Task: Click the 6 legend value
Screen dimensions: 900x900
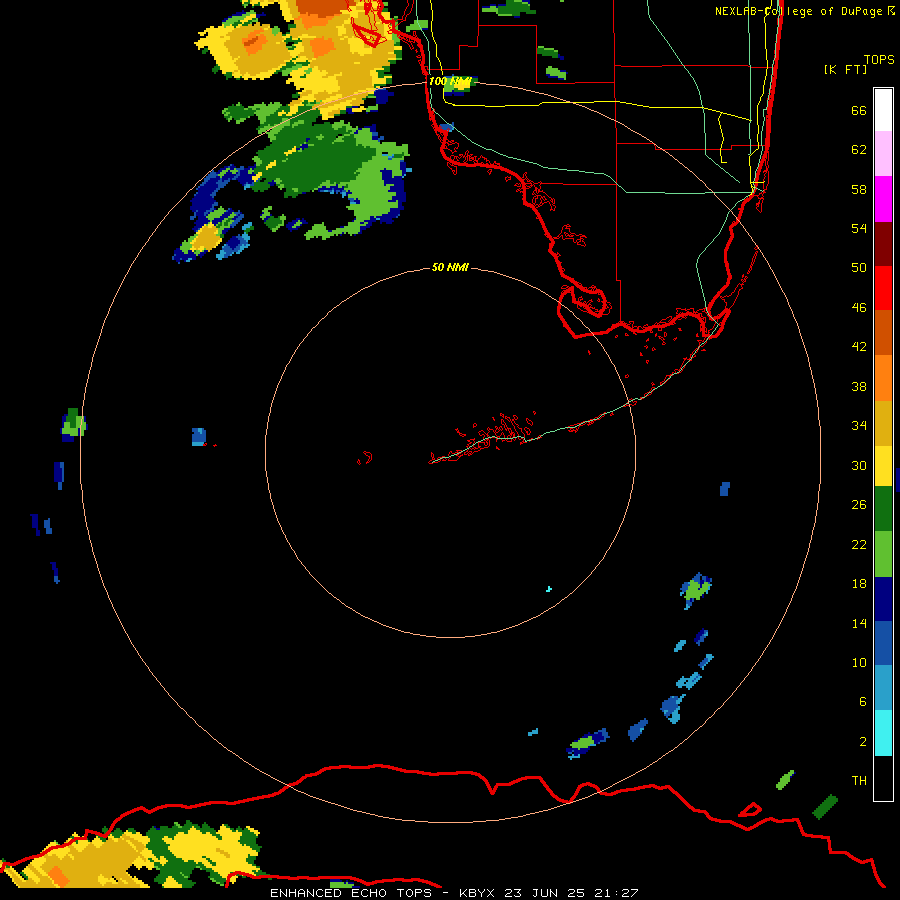Action: pyautogui.click(x=863, y=702)
